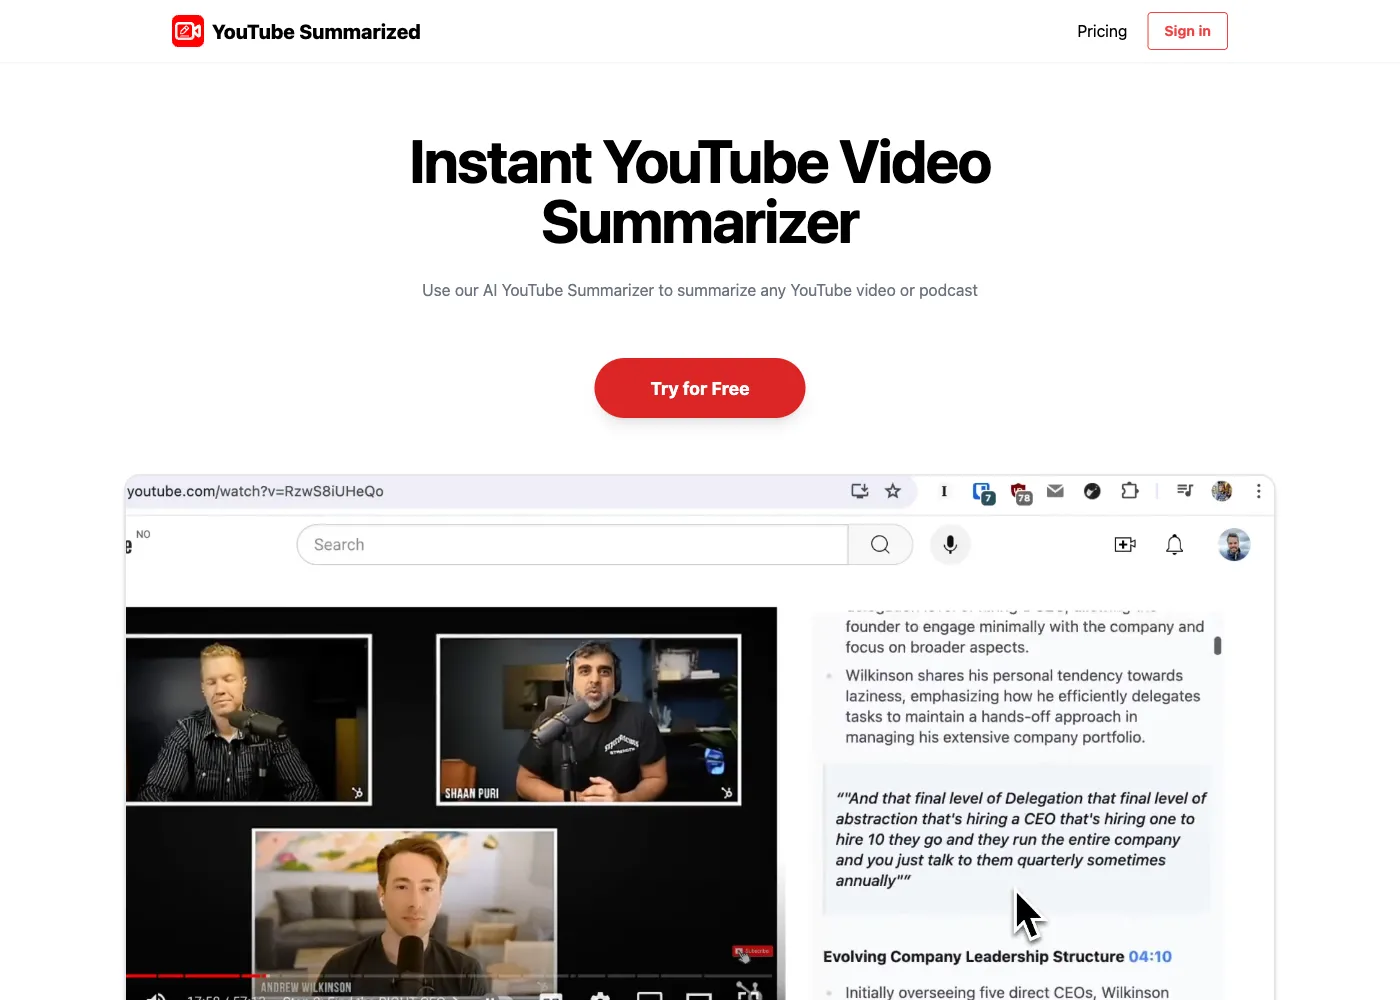Jump to the 04:10 timestamp link
The height and width of the screenshot is (1000, 1400).
coord(1150,957)
